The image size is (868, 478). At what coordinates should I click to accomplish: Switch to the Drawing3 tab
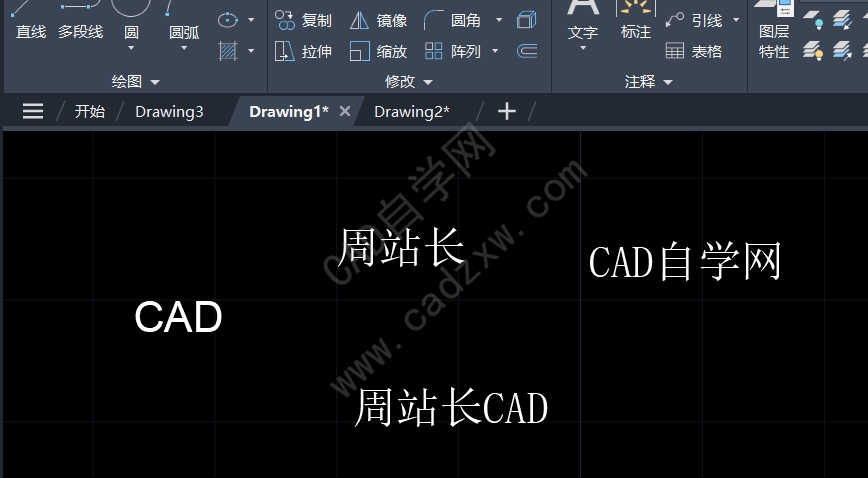pyautogui.click(x=169, y=111)
